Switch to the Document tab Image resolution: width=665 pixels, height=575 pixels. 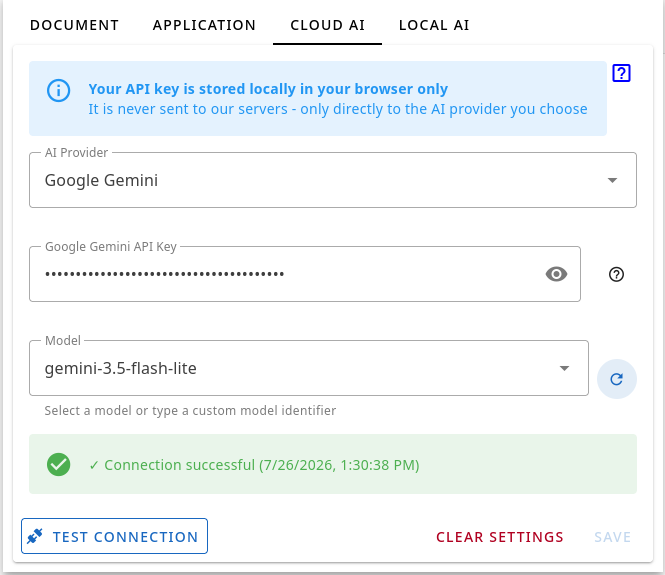(75, 25)
